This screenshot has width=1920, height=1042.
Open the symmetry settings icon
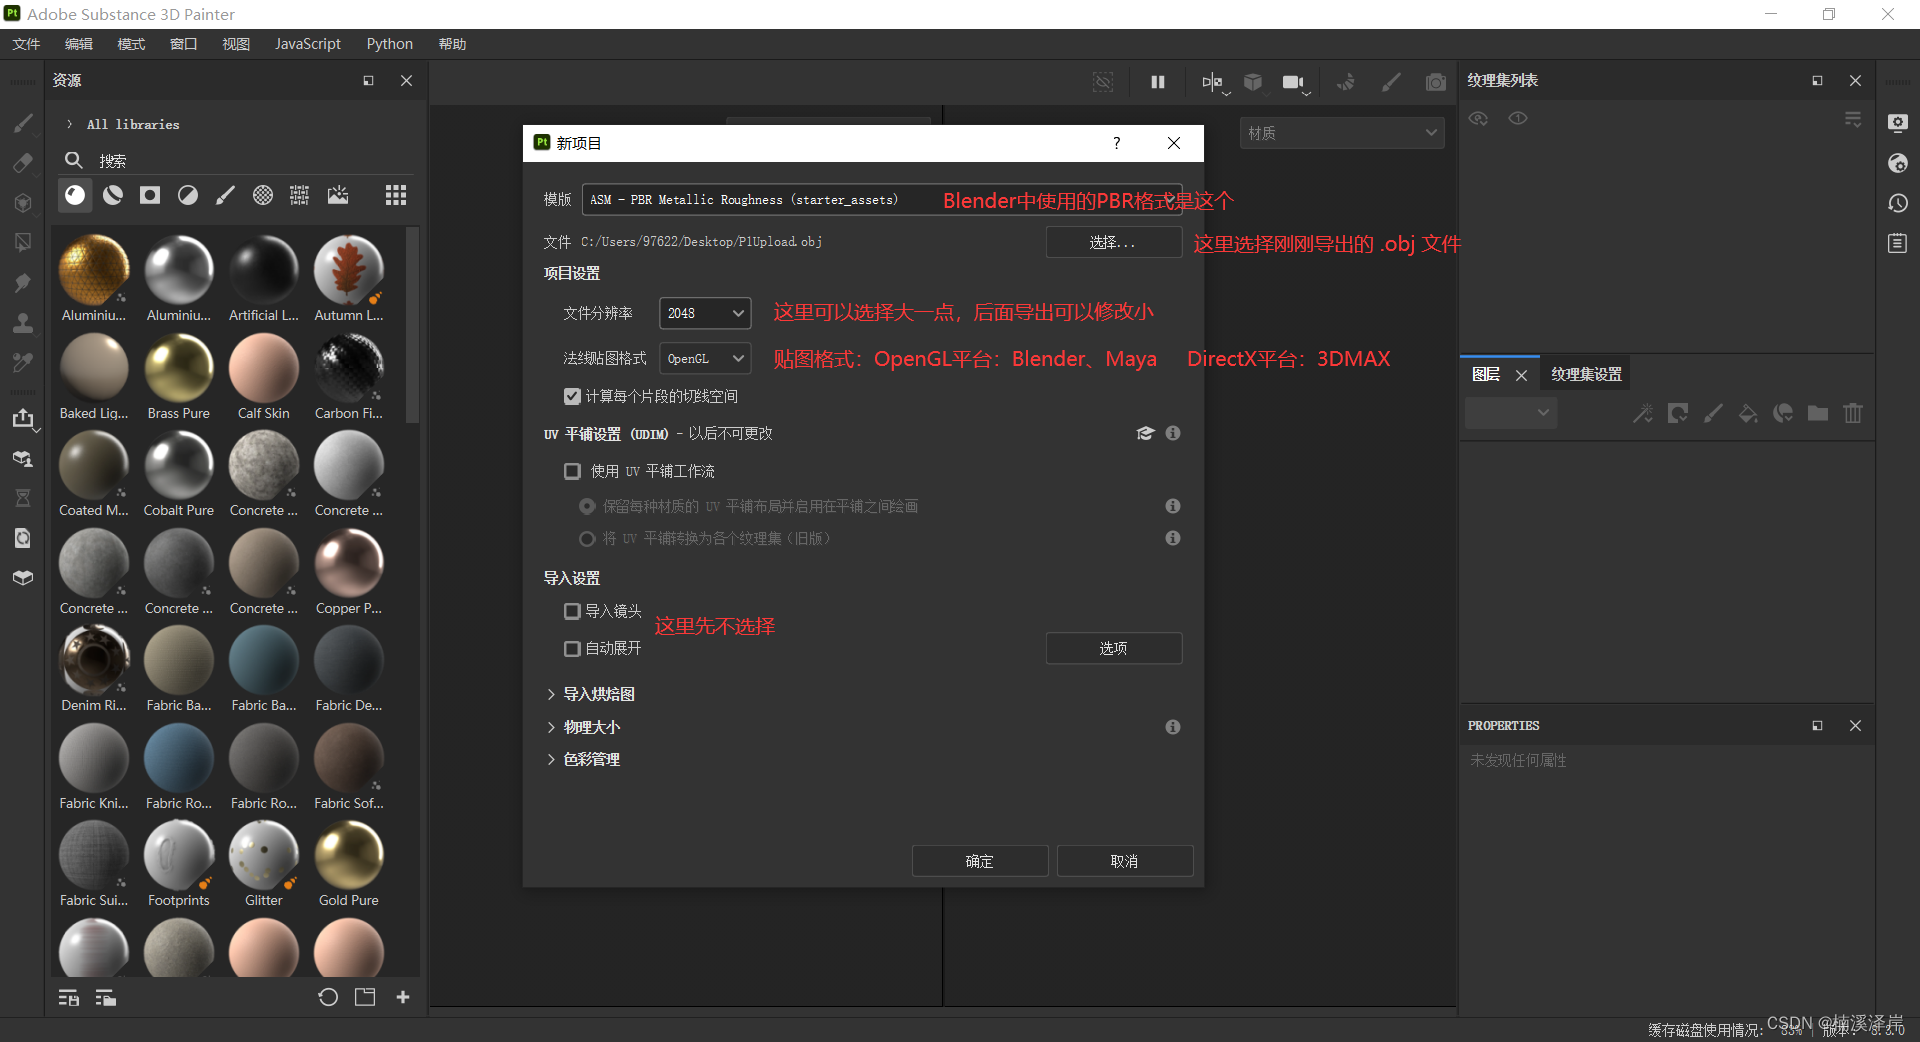pos(1212,82)
